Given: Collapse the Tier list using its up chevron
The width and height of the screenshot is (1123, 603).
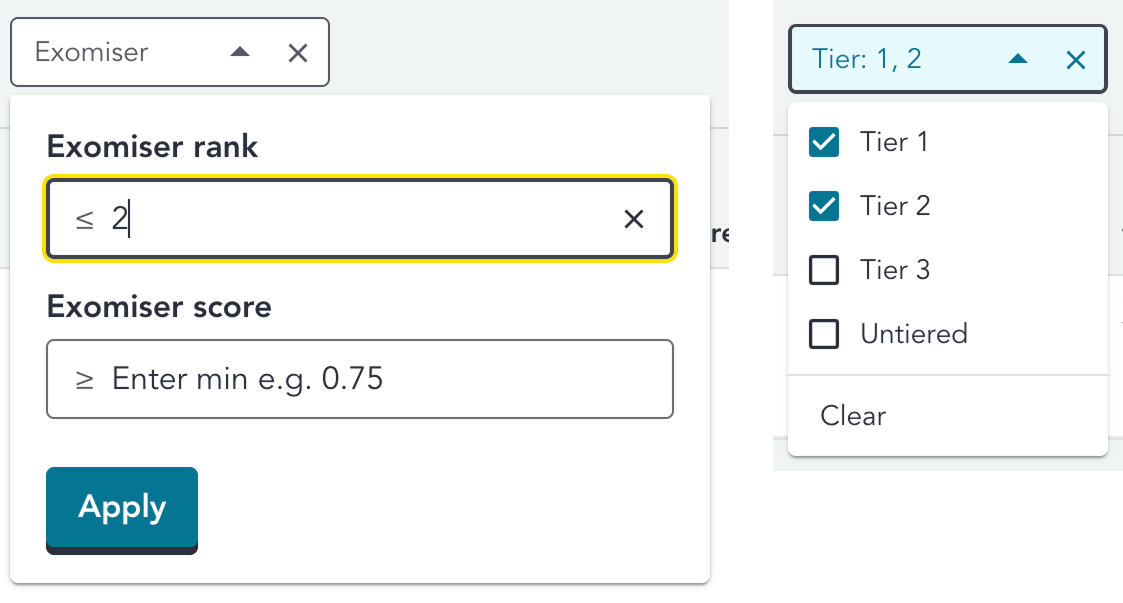Looking at the screenshot, I should [1017, 59].
